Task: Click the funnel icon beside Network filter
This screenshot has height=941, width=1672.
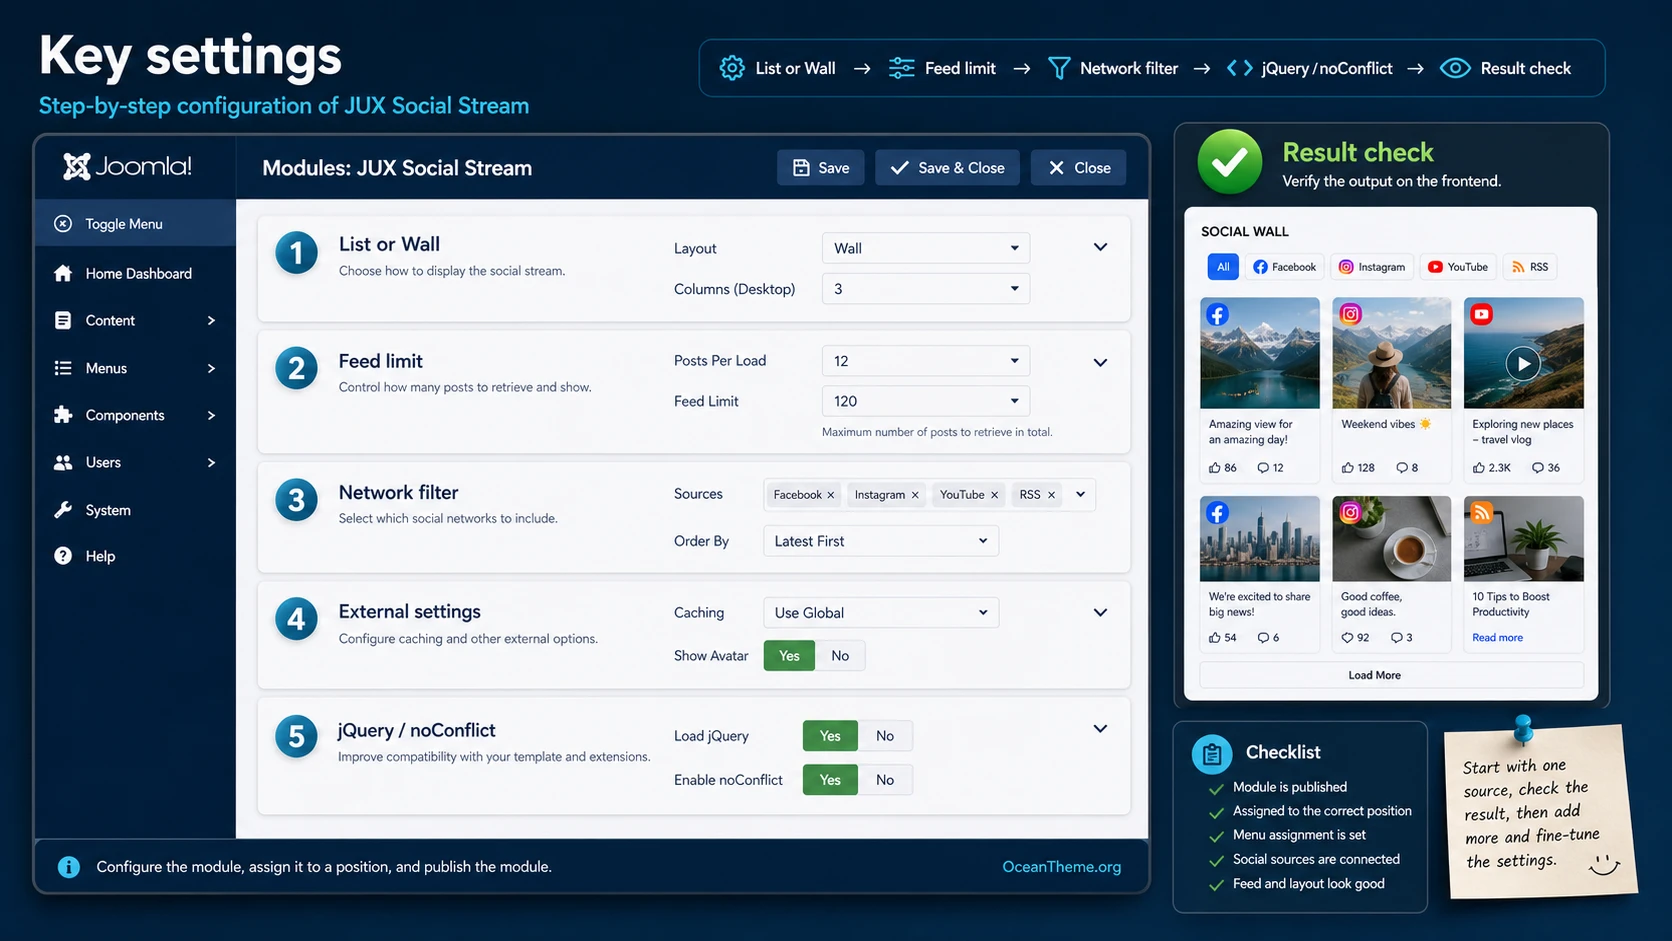Action: click(x=1059, y=68)
